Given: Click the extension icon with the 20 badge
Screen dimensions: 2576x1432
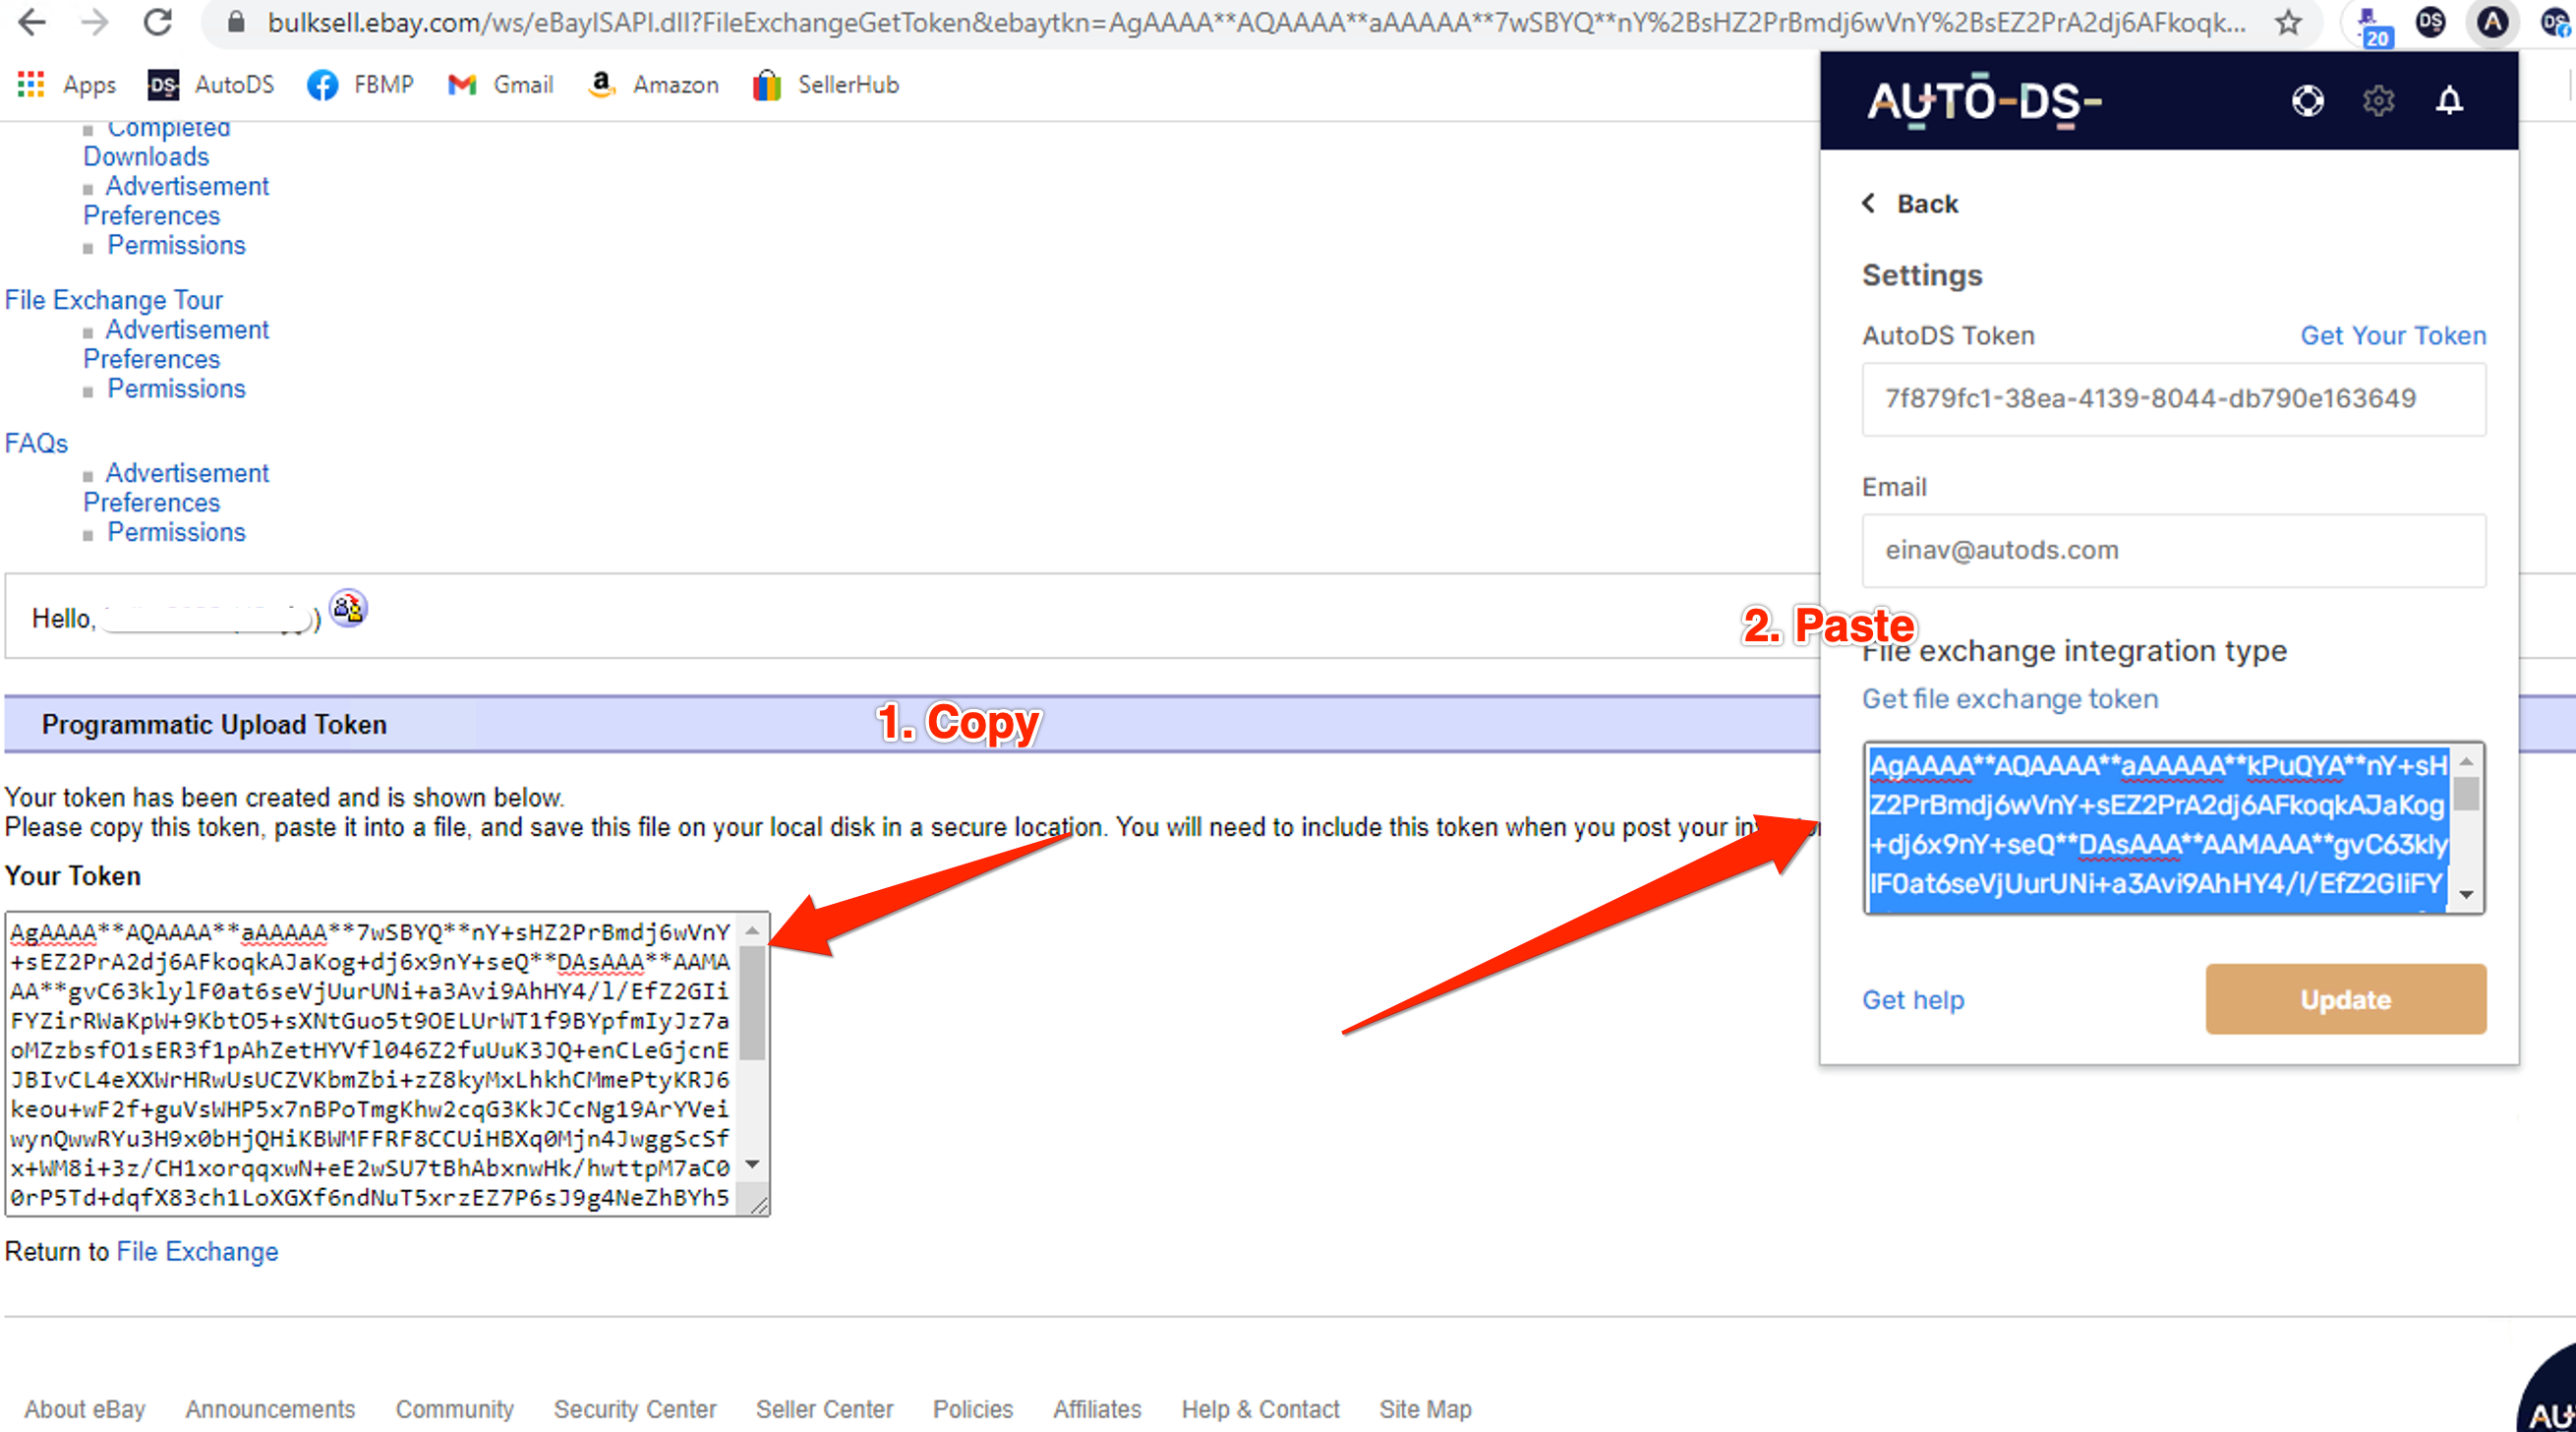Looking at the screenshot, I should (2372, 26).
